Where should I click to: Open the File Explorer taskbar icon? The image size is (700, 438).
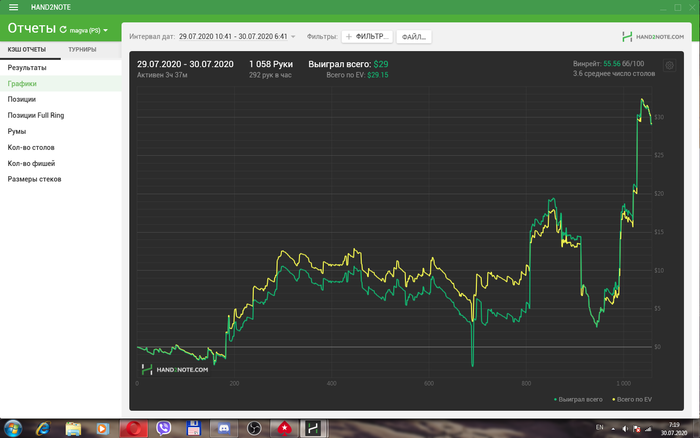(x=73, y=429)
